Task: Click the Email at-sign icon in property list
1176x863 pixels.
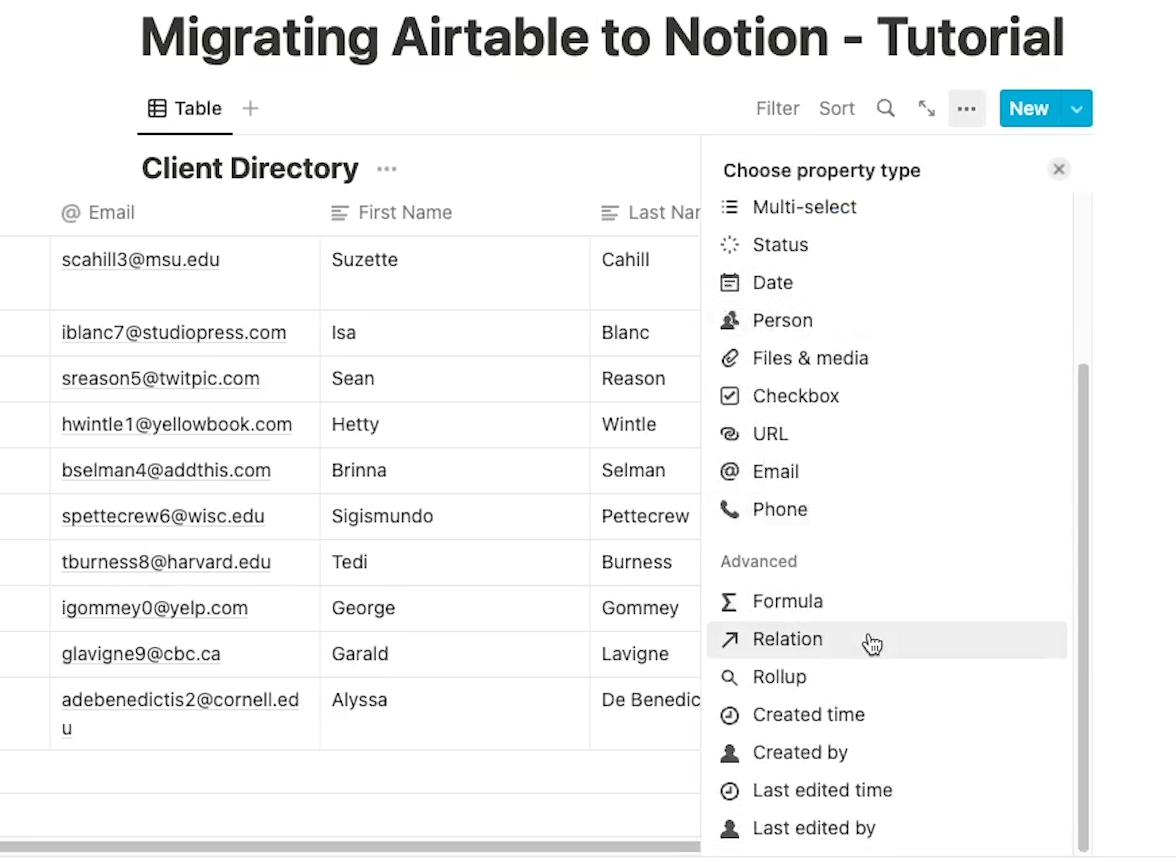Action: [730, 472]
